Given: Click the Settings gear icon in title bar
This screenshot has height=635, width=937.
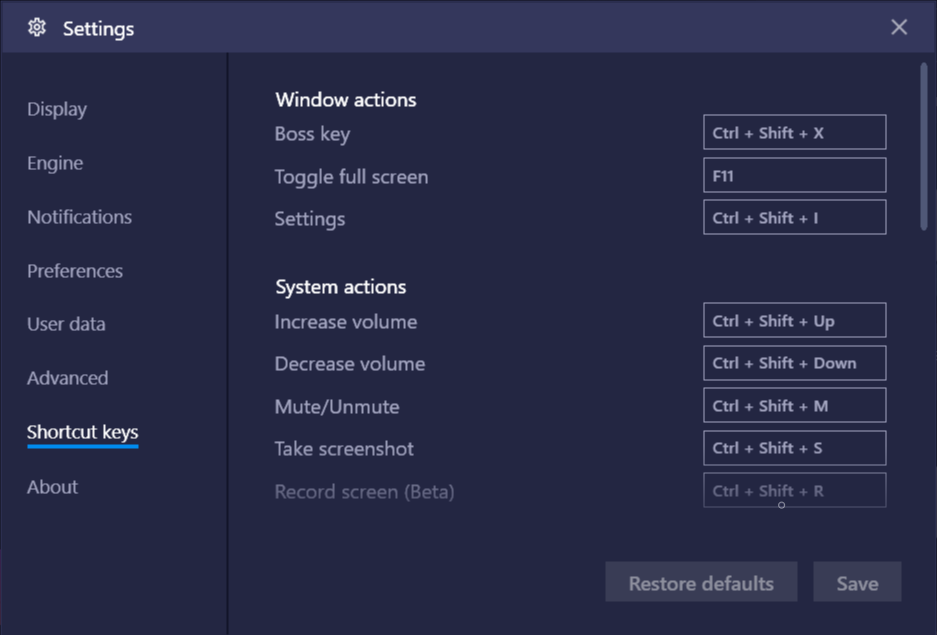Looking at the screenshot, I should (37, 27).
